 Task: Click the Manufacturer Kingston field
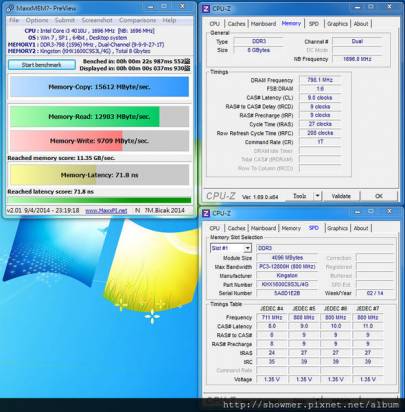pyautogui.click(x=287, y=276)
